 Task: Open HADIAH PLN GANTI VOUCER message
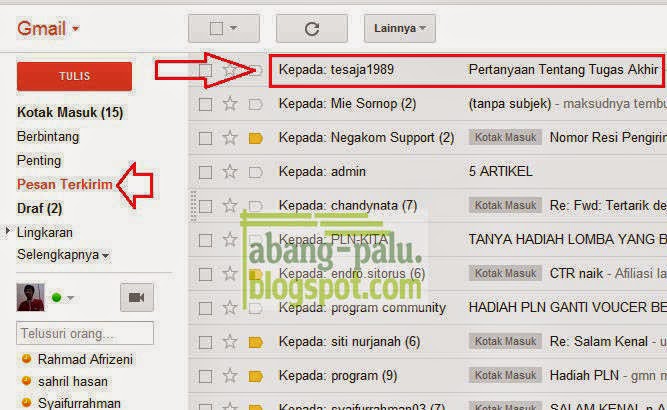pos(567,308)
